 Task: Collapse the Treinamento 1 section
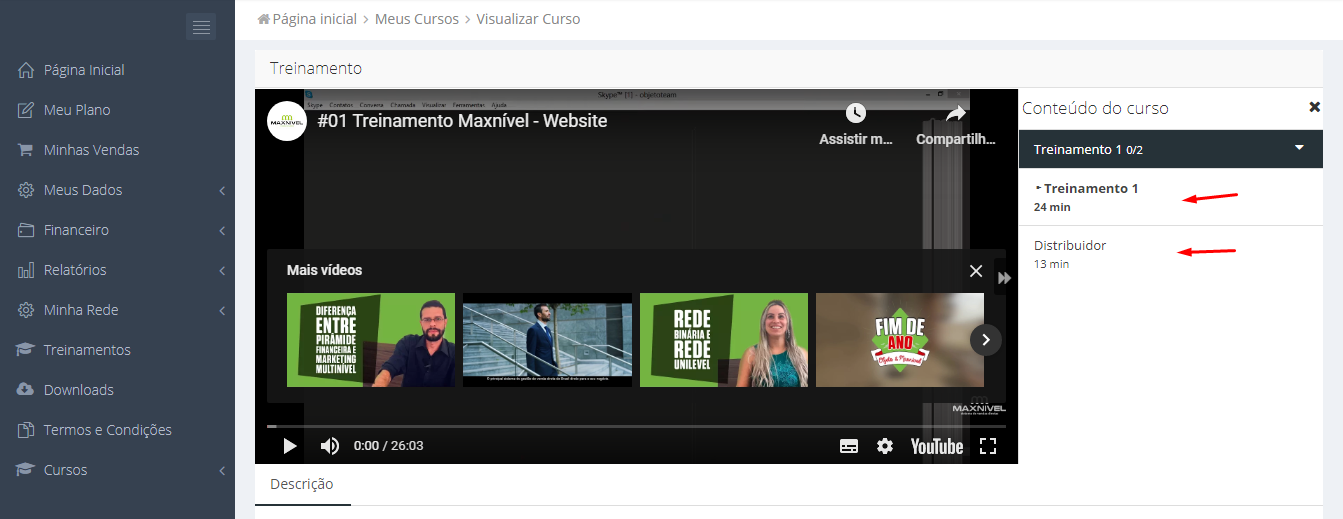(1299, 148)
